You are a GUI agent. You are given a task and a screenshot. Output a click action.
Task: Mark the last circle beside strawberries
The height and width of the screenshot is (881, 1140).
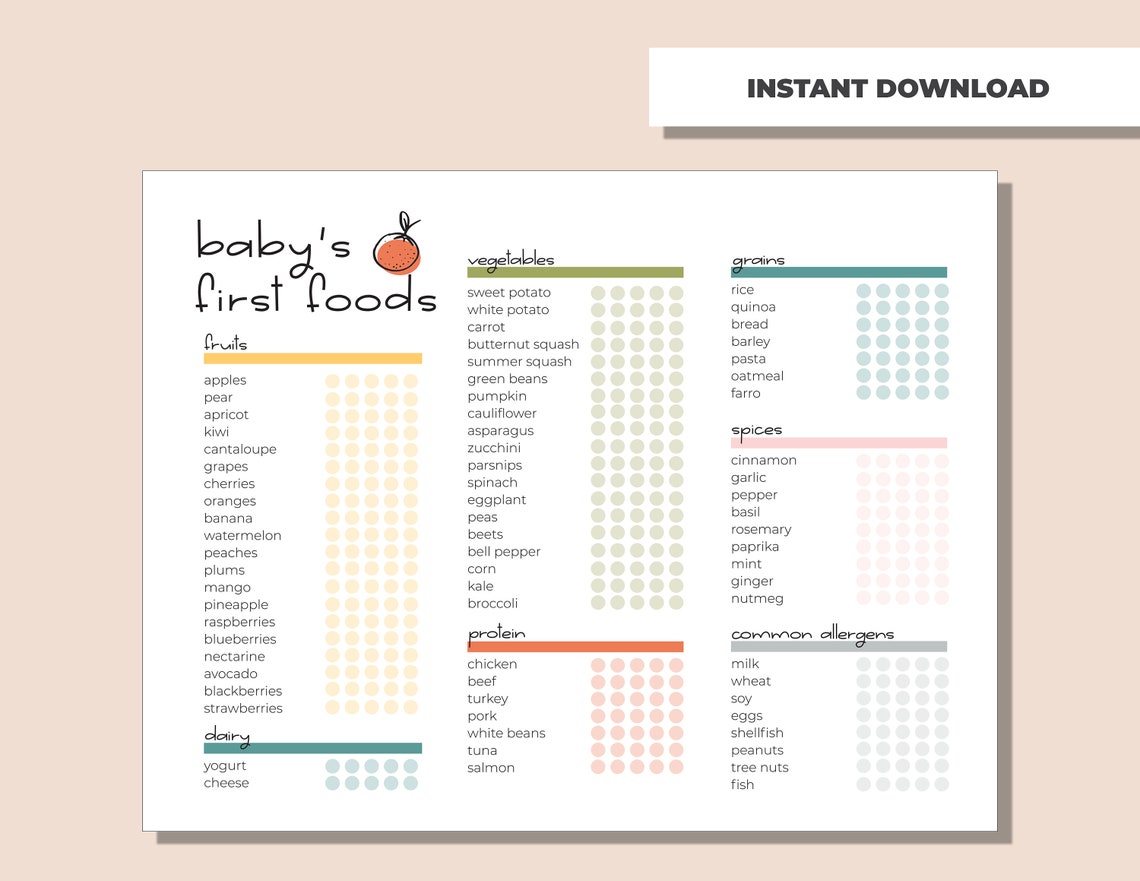coord(411,707)
